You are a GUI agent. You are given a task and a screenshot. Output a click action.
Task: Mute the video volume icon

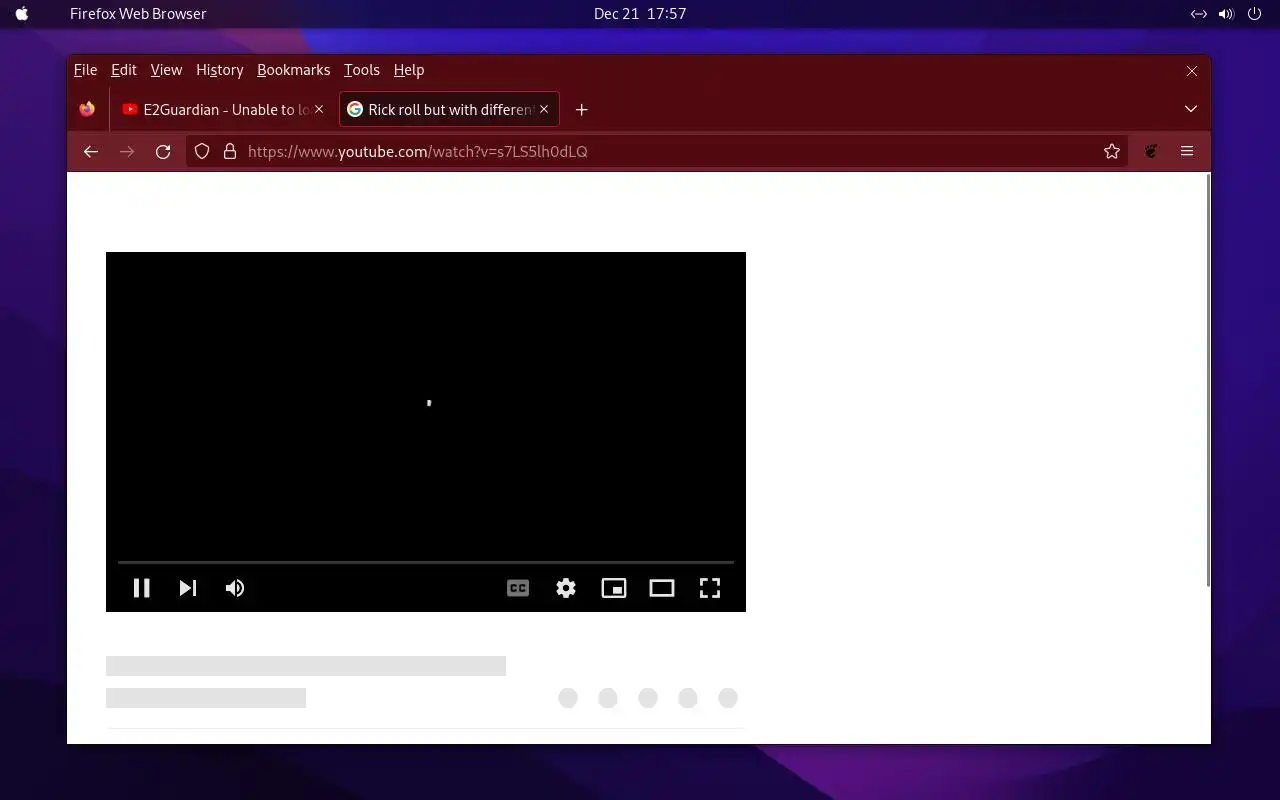tap(235, 588)
